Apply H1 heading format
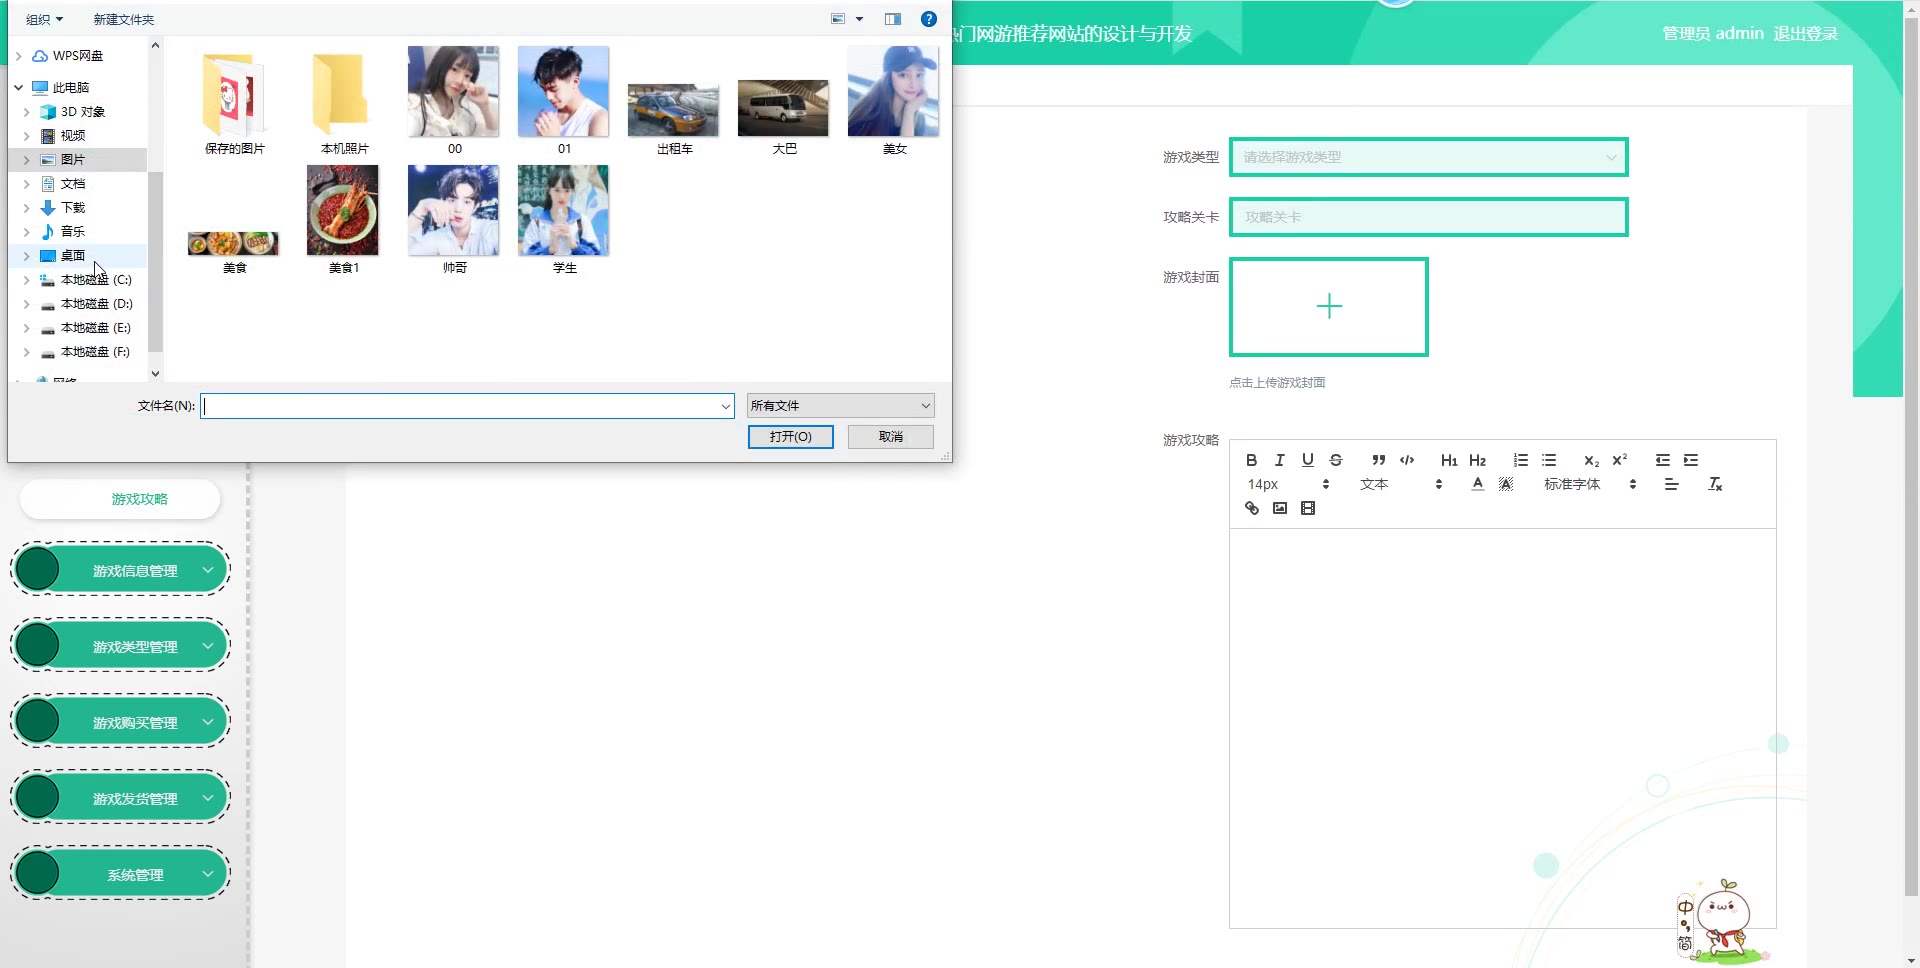 pos(1449,460)
